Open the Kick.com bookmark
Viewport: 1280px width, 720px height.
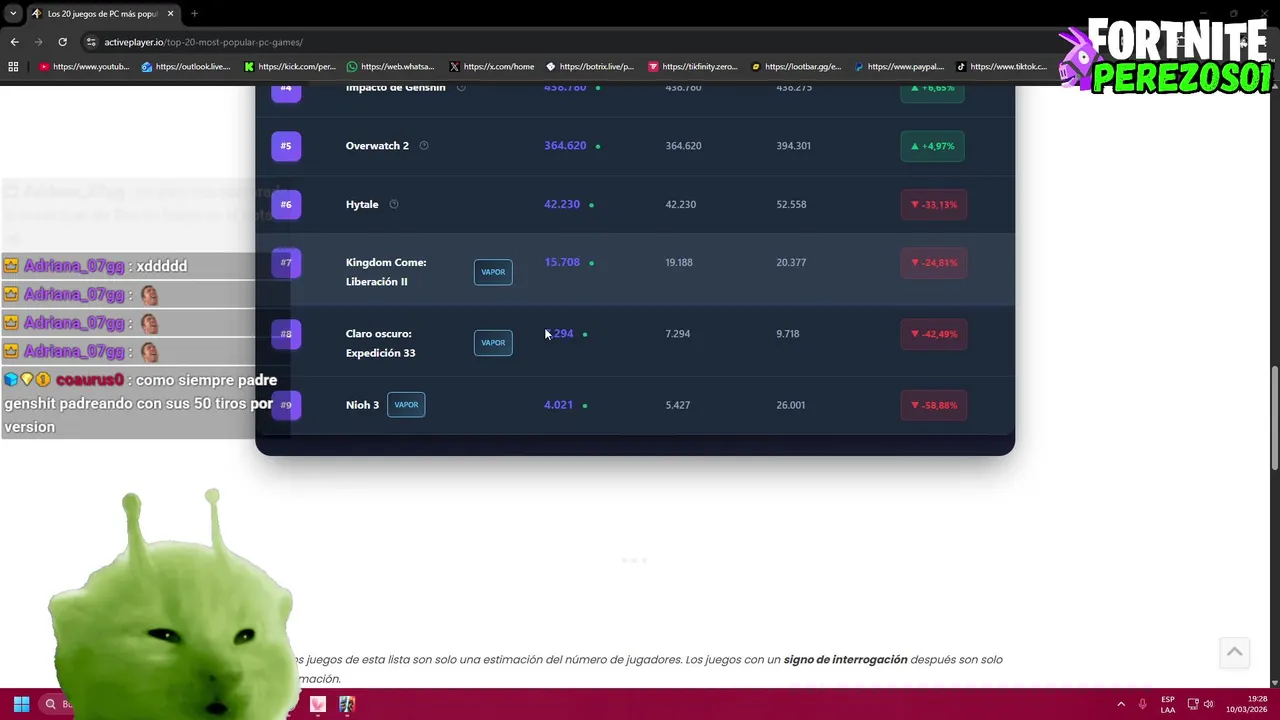(290, 67)
